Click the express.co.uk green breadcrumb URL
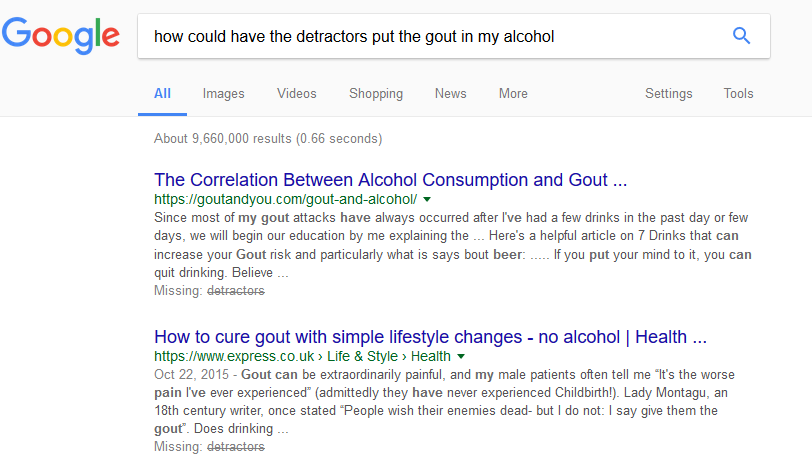 point(302,356)
